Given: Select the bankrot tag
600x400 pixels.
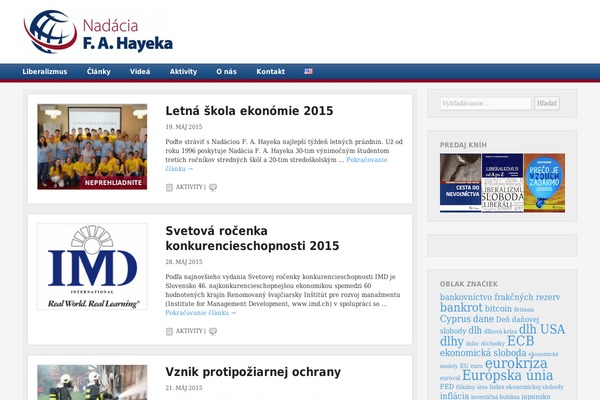Looking at the screenshot, I should (x=461, y=307).
